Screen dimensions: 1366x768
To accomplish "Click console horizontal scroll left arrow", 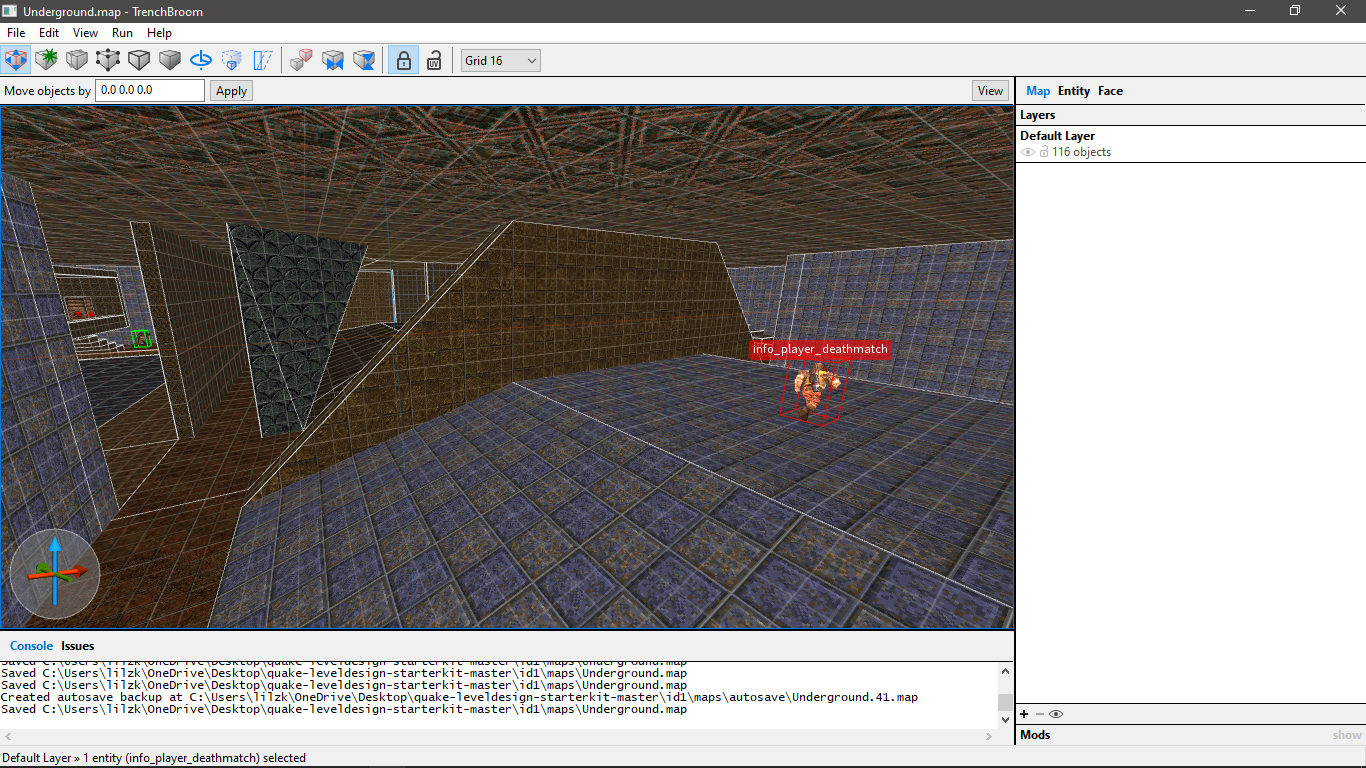I will coord(8,736).
